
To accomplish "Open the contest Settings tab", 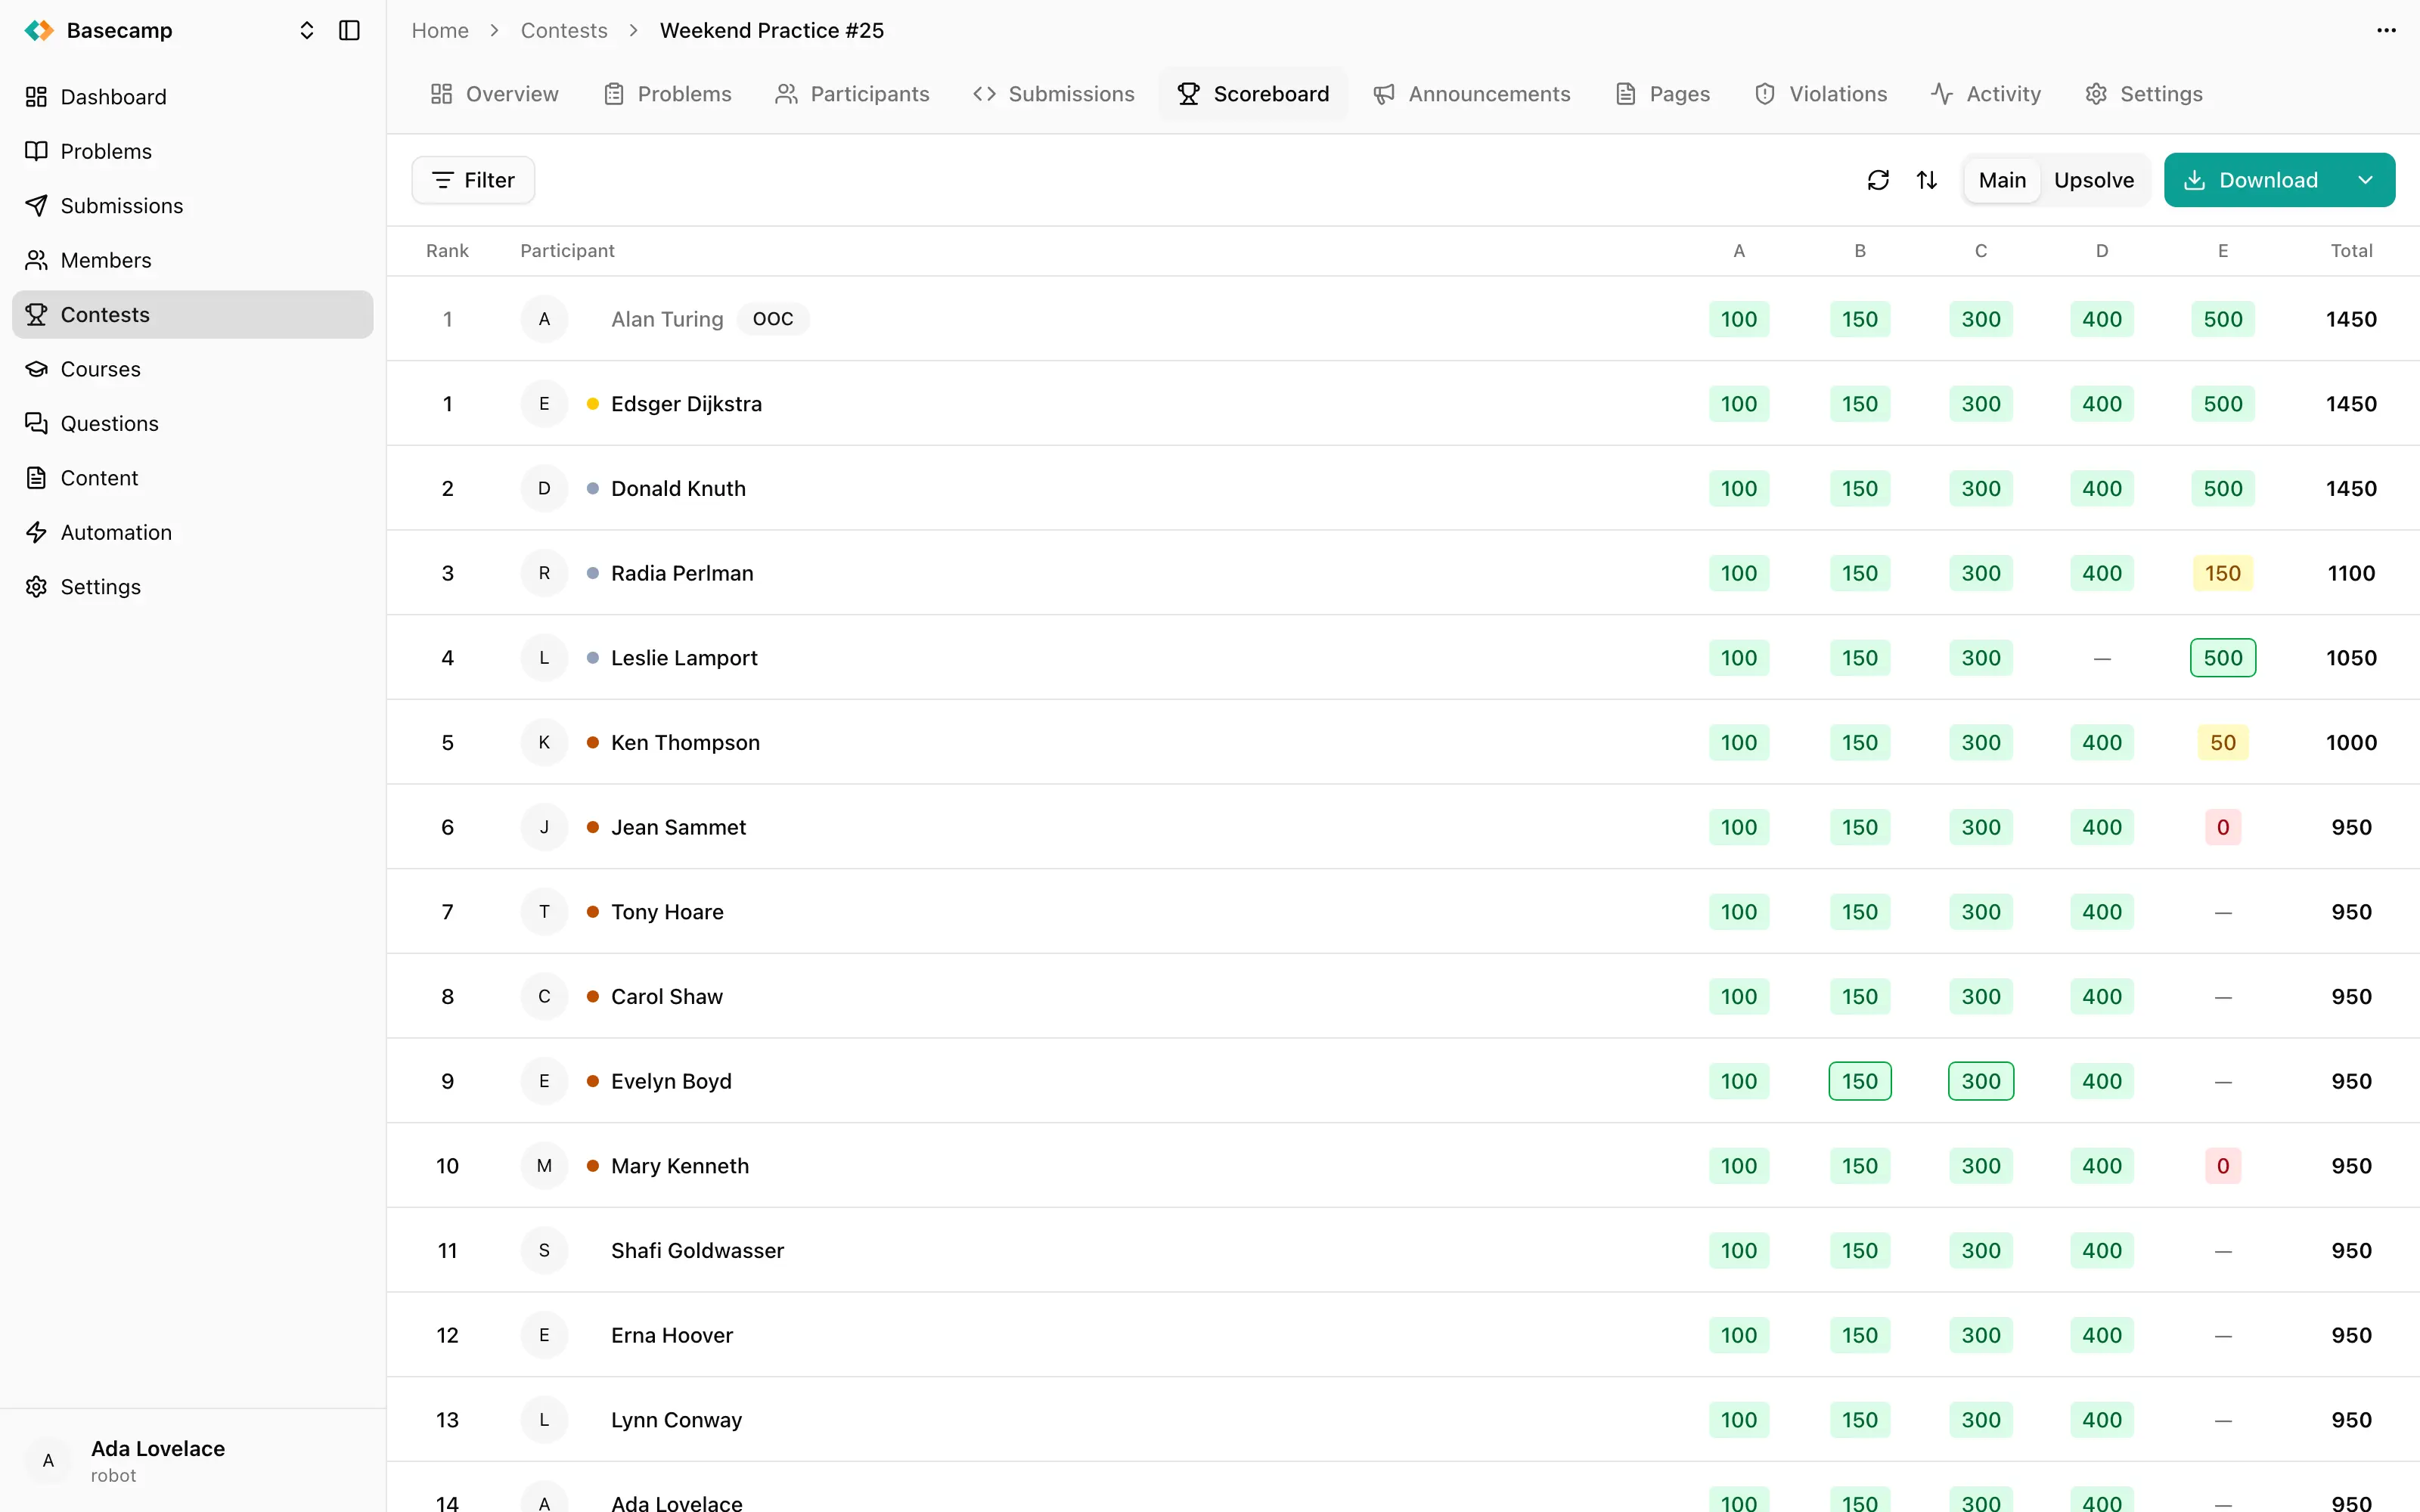I will coord(2144,94).
